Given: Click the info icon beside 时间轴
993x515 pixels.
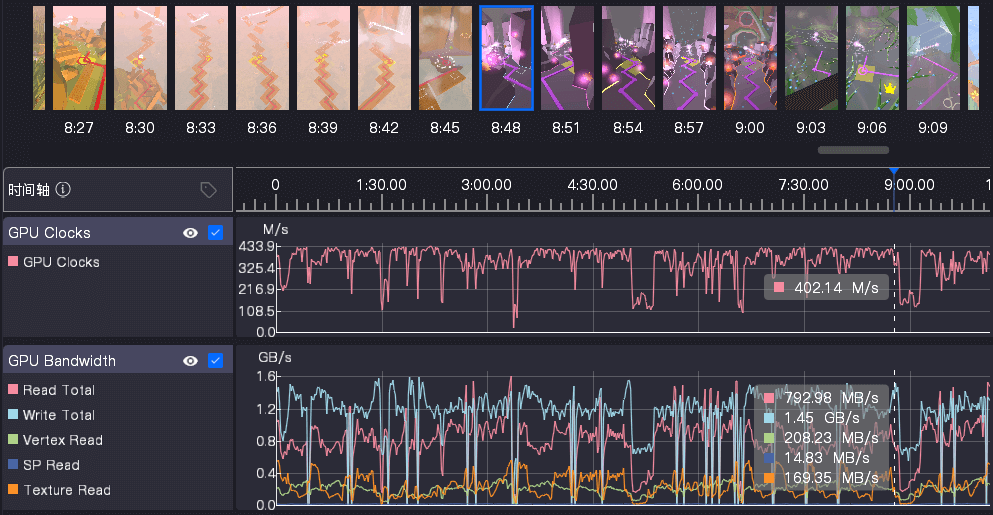Looking at the screenshot, I should coord(63,190).
